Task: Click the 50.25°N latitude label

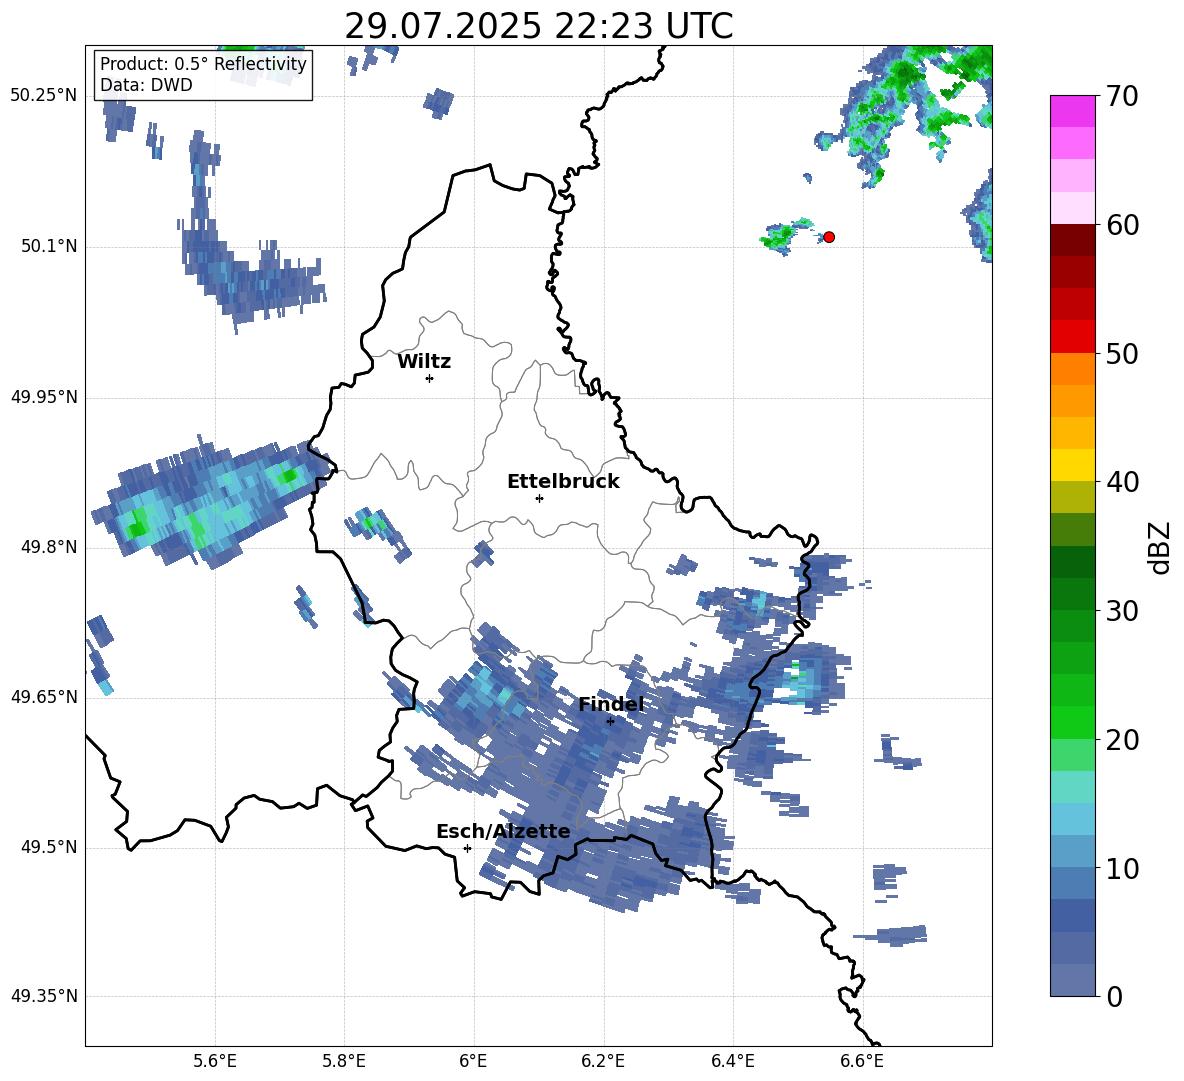Action: 44,96
